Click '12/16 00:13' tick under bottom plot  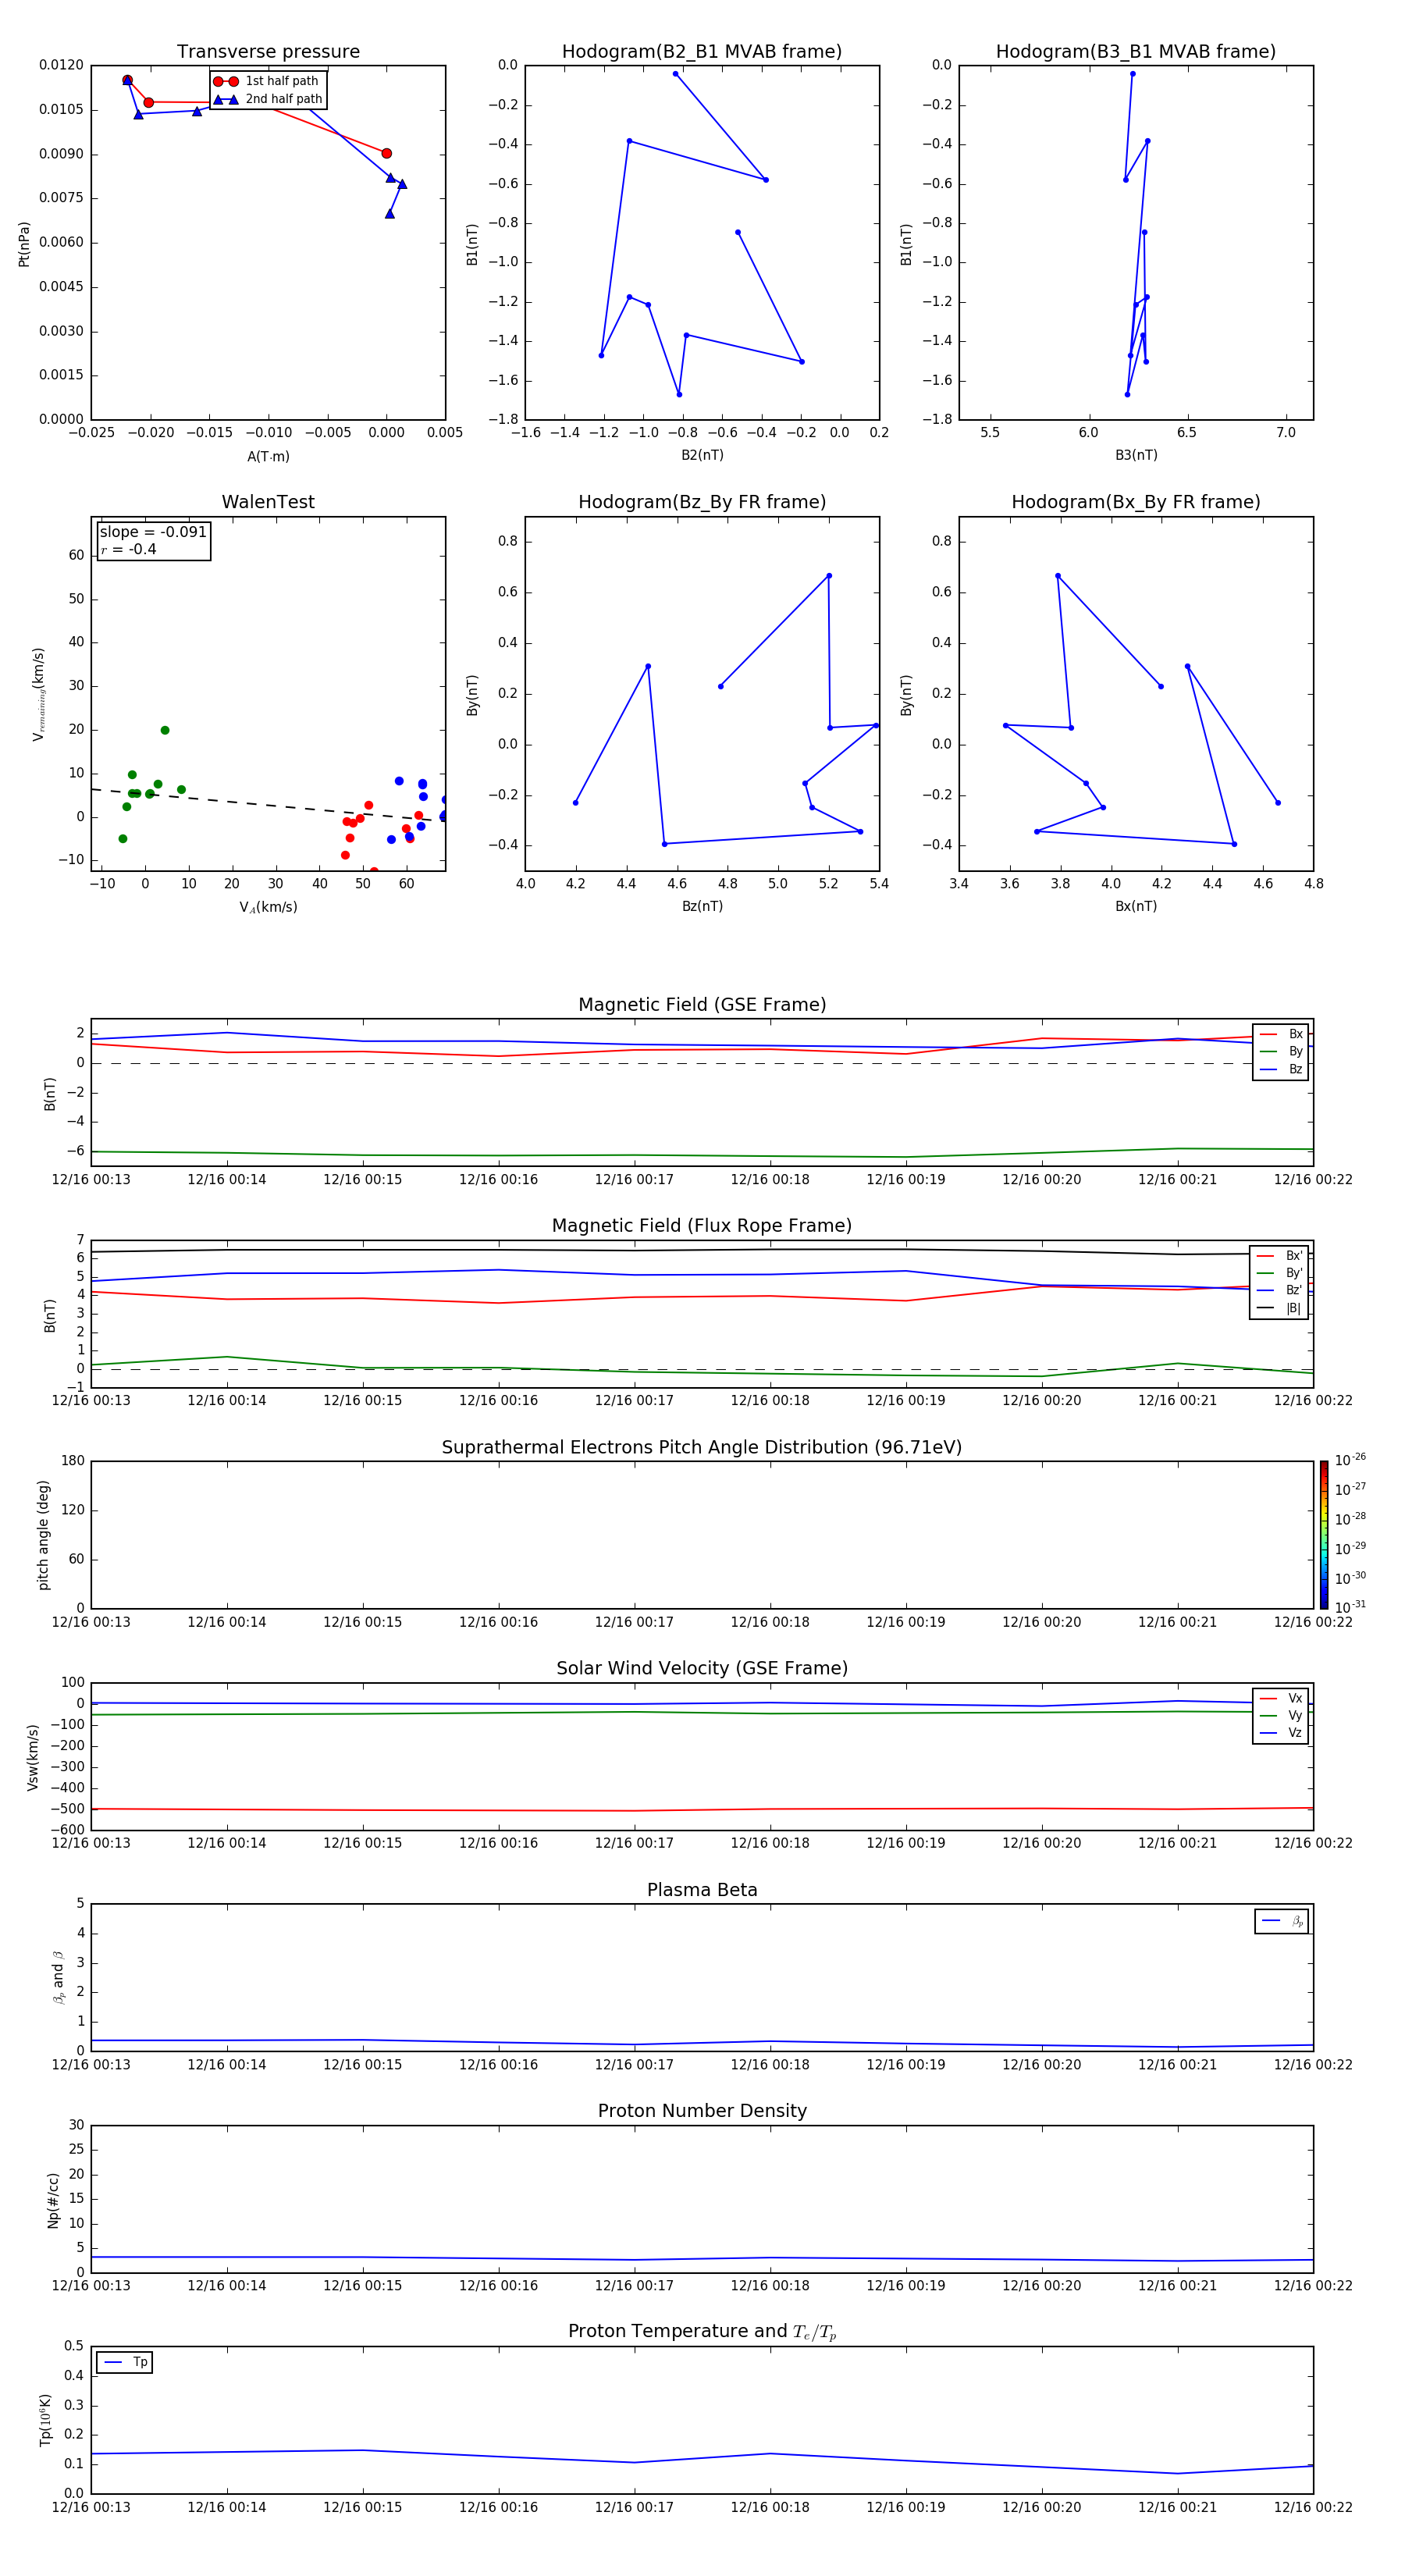pos(91,2507)
